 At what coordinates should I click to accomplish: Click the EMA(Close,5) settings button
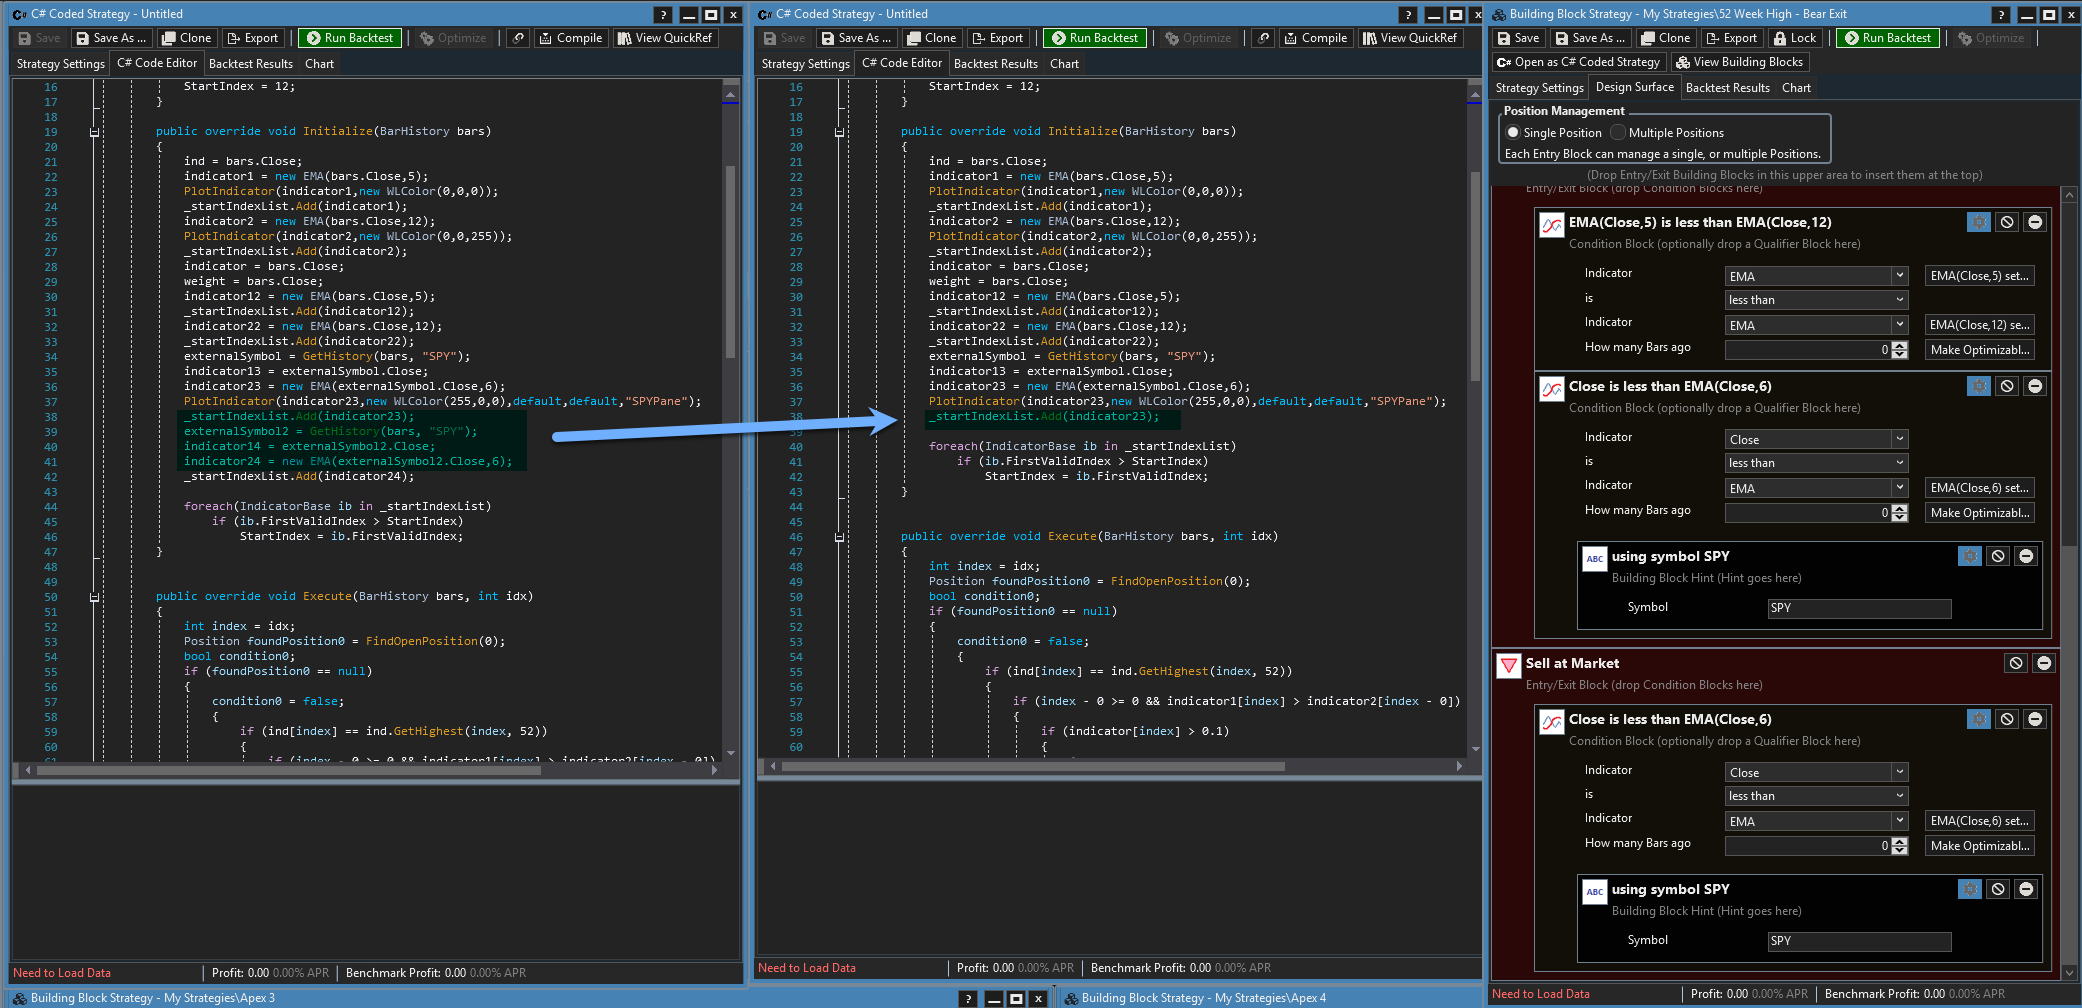(x=1979, y=276)
